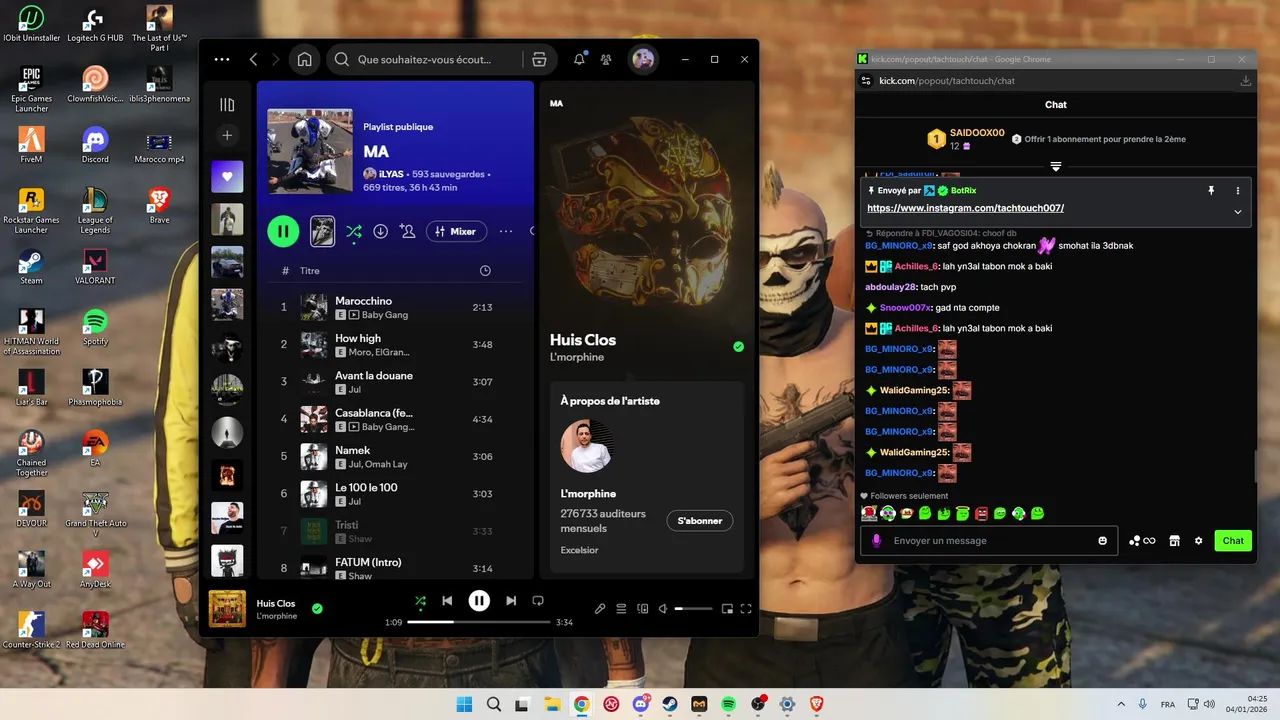
Task: Open playlist more options dots
Action: (506, 231)
